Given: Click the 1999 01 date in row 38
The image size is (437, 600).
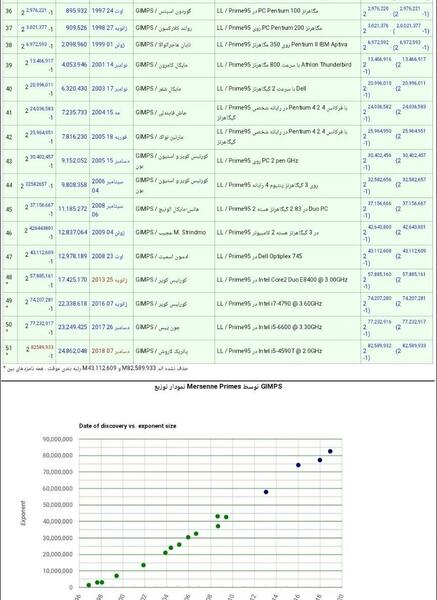Looking at the screenshot, I should 108,45.
